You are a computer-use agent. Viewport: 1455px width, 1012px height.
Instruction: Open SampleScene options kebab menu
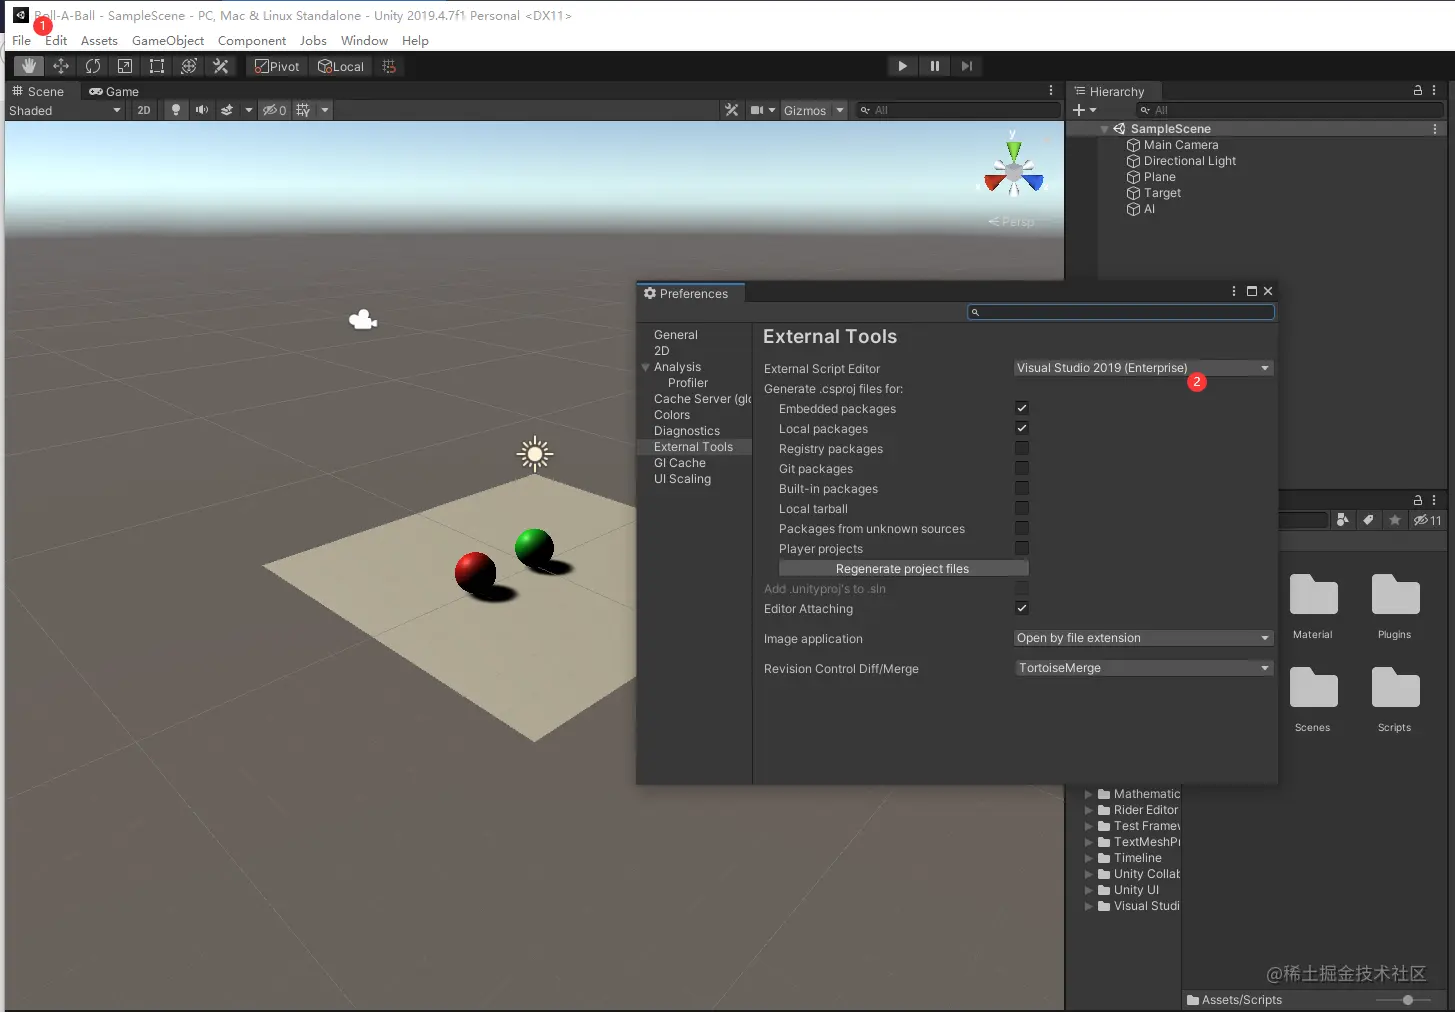(1435, 129)
